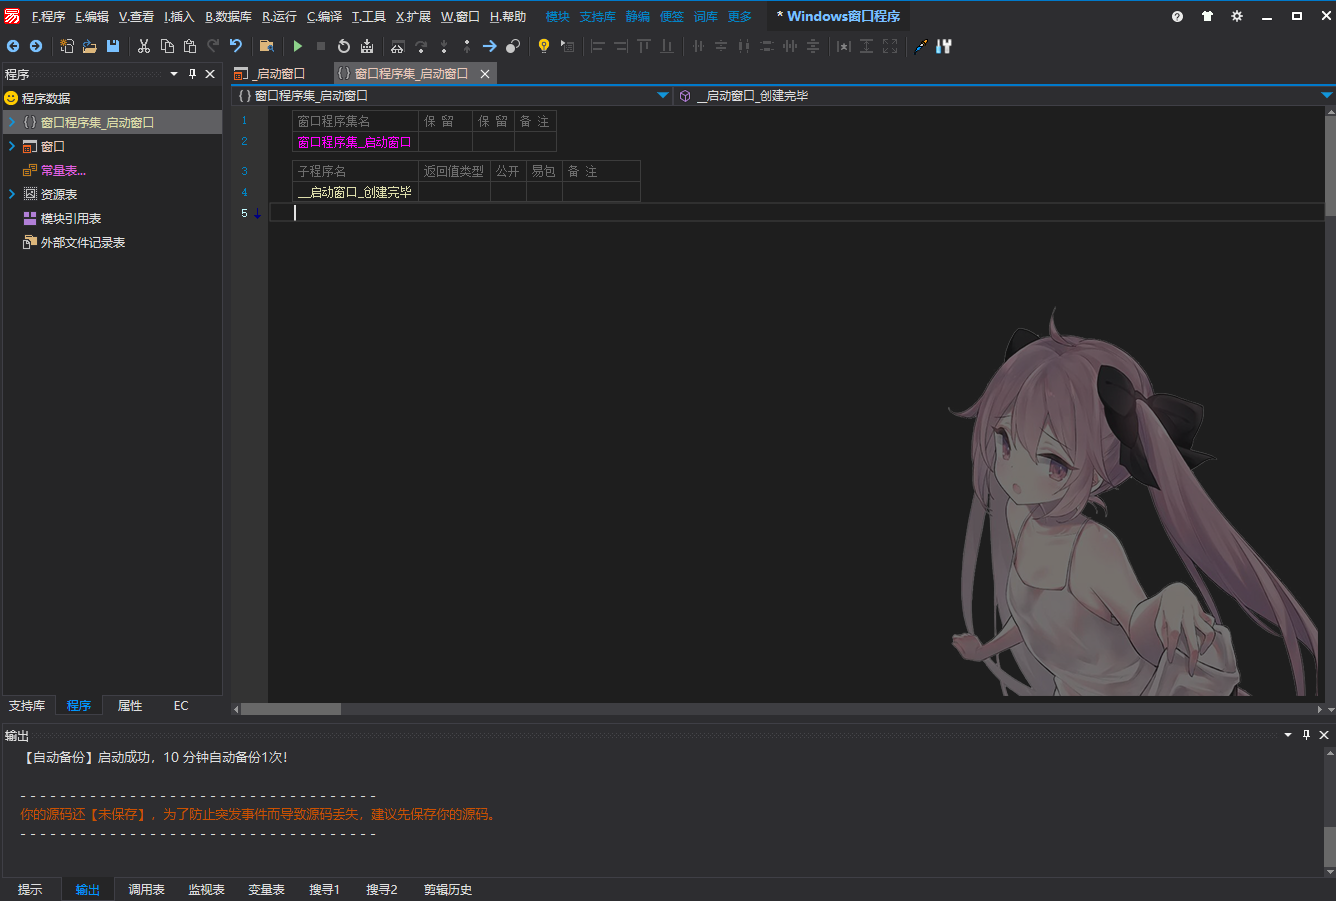1336x901 pixels.
Task: Click the help question mark icon
Action: (1178, 16)
